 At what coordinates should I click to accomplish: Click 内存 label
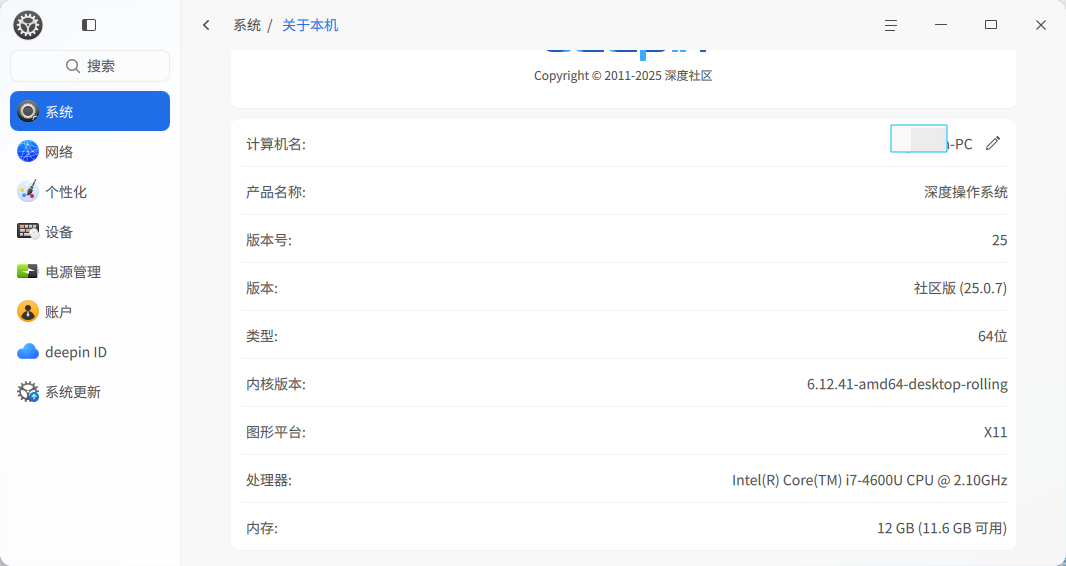coord(262,528)
